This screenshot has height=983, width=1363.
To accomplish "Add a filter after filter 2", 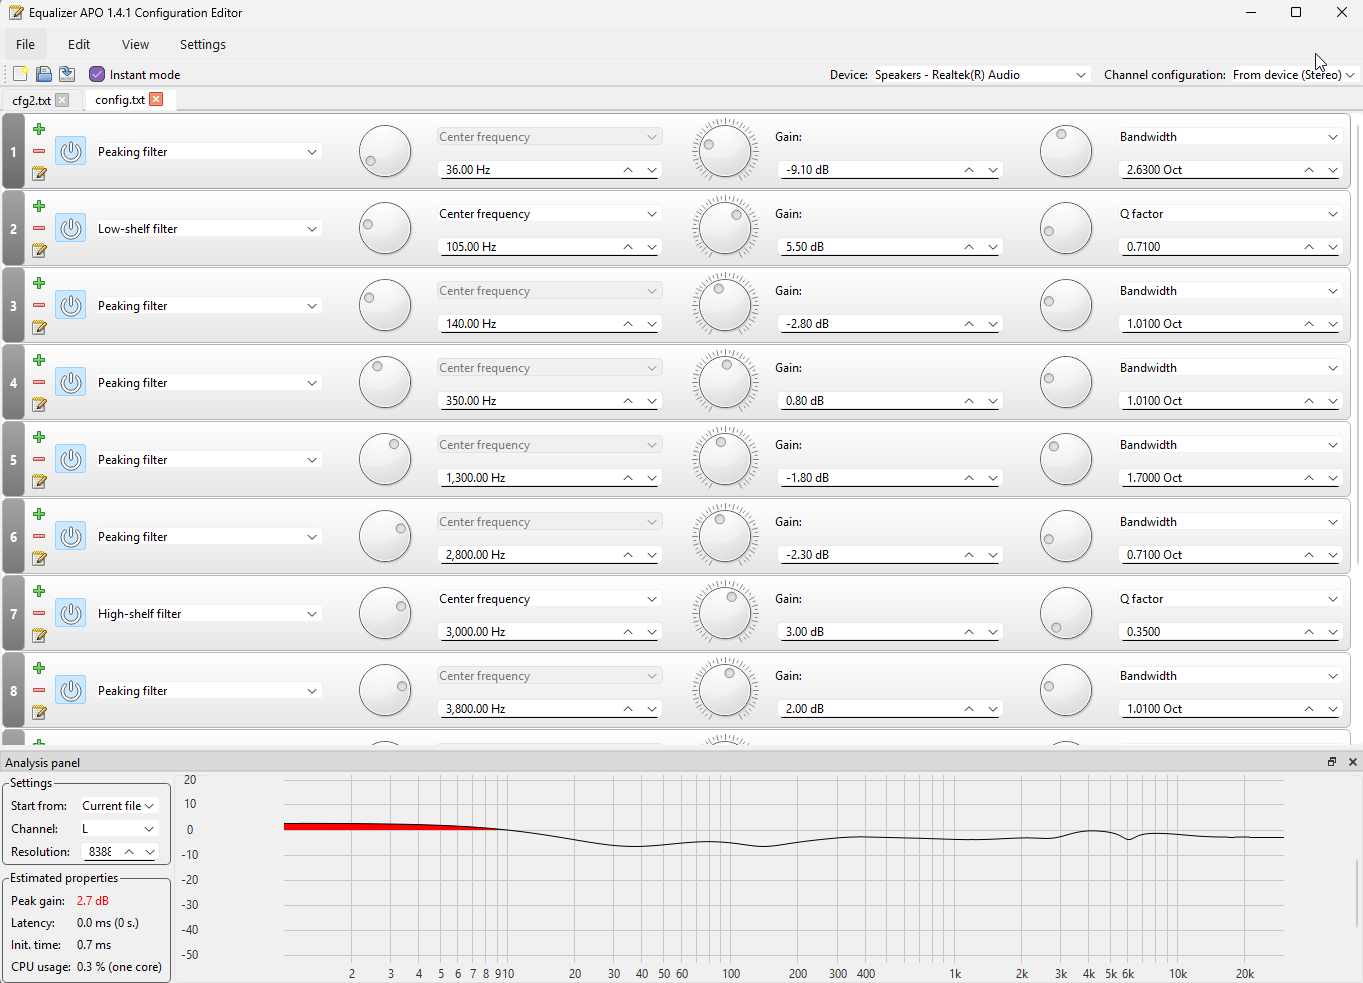I will click(x=39, y=206).
